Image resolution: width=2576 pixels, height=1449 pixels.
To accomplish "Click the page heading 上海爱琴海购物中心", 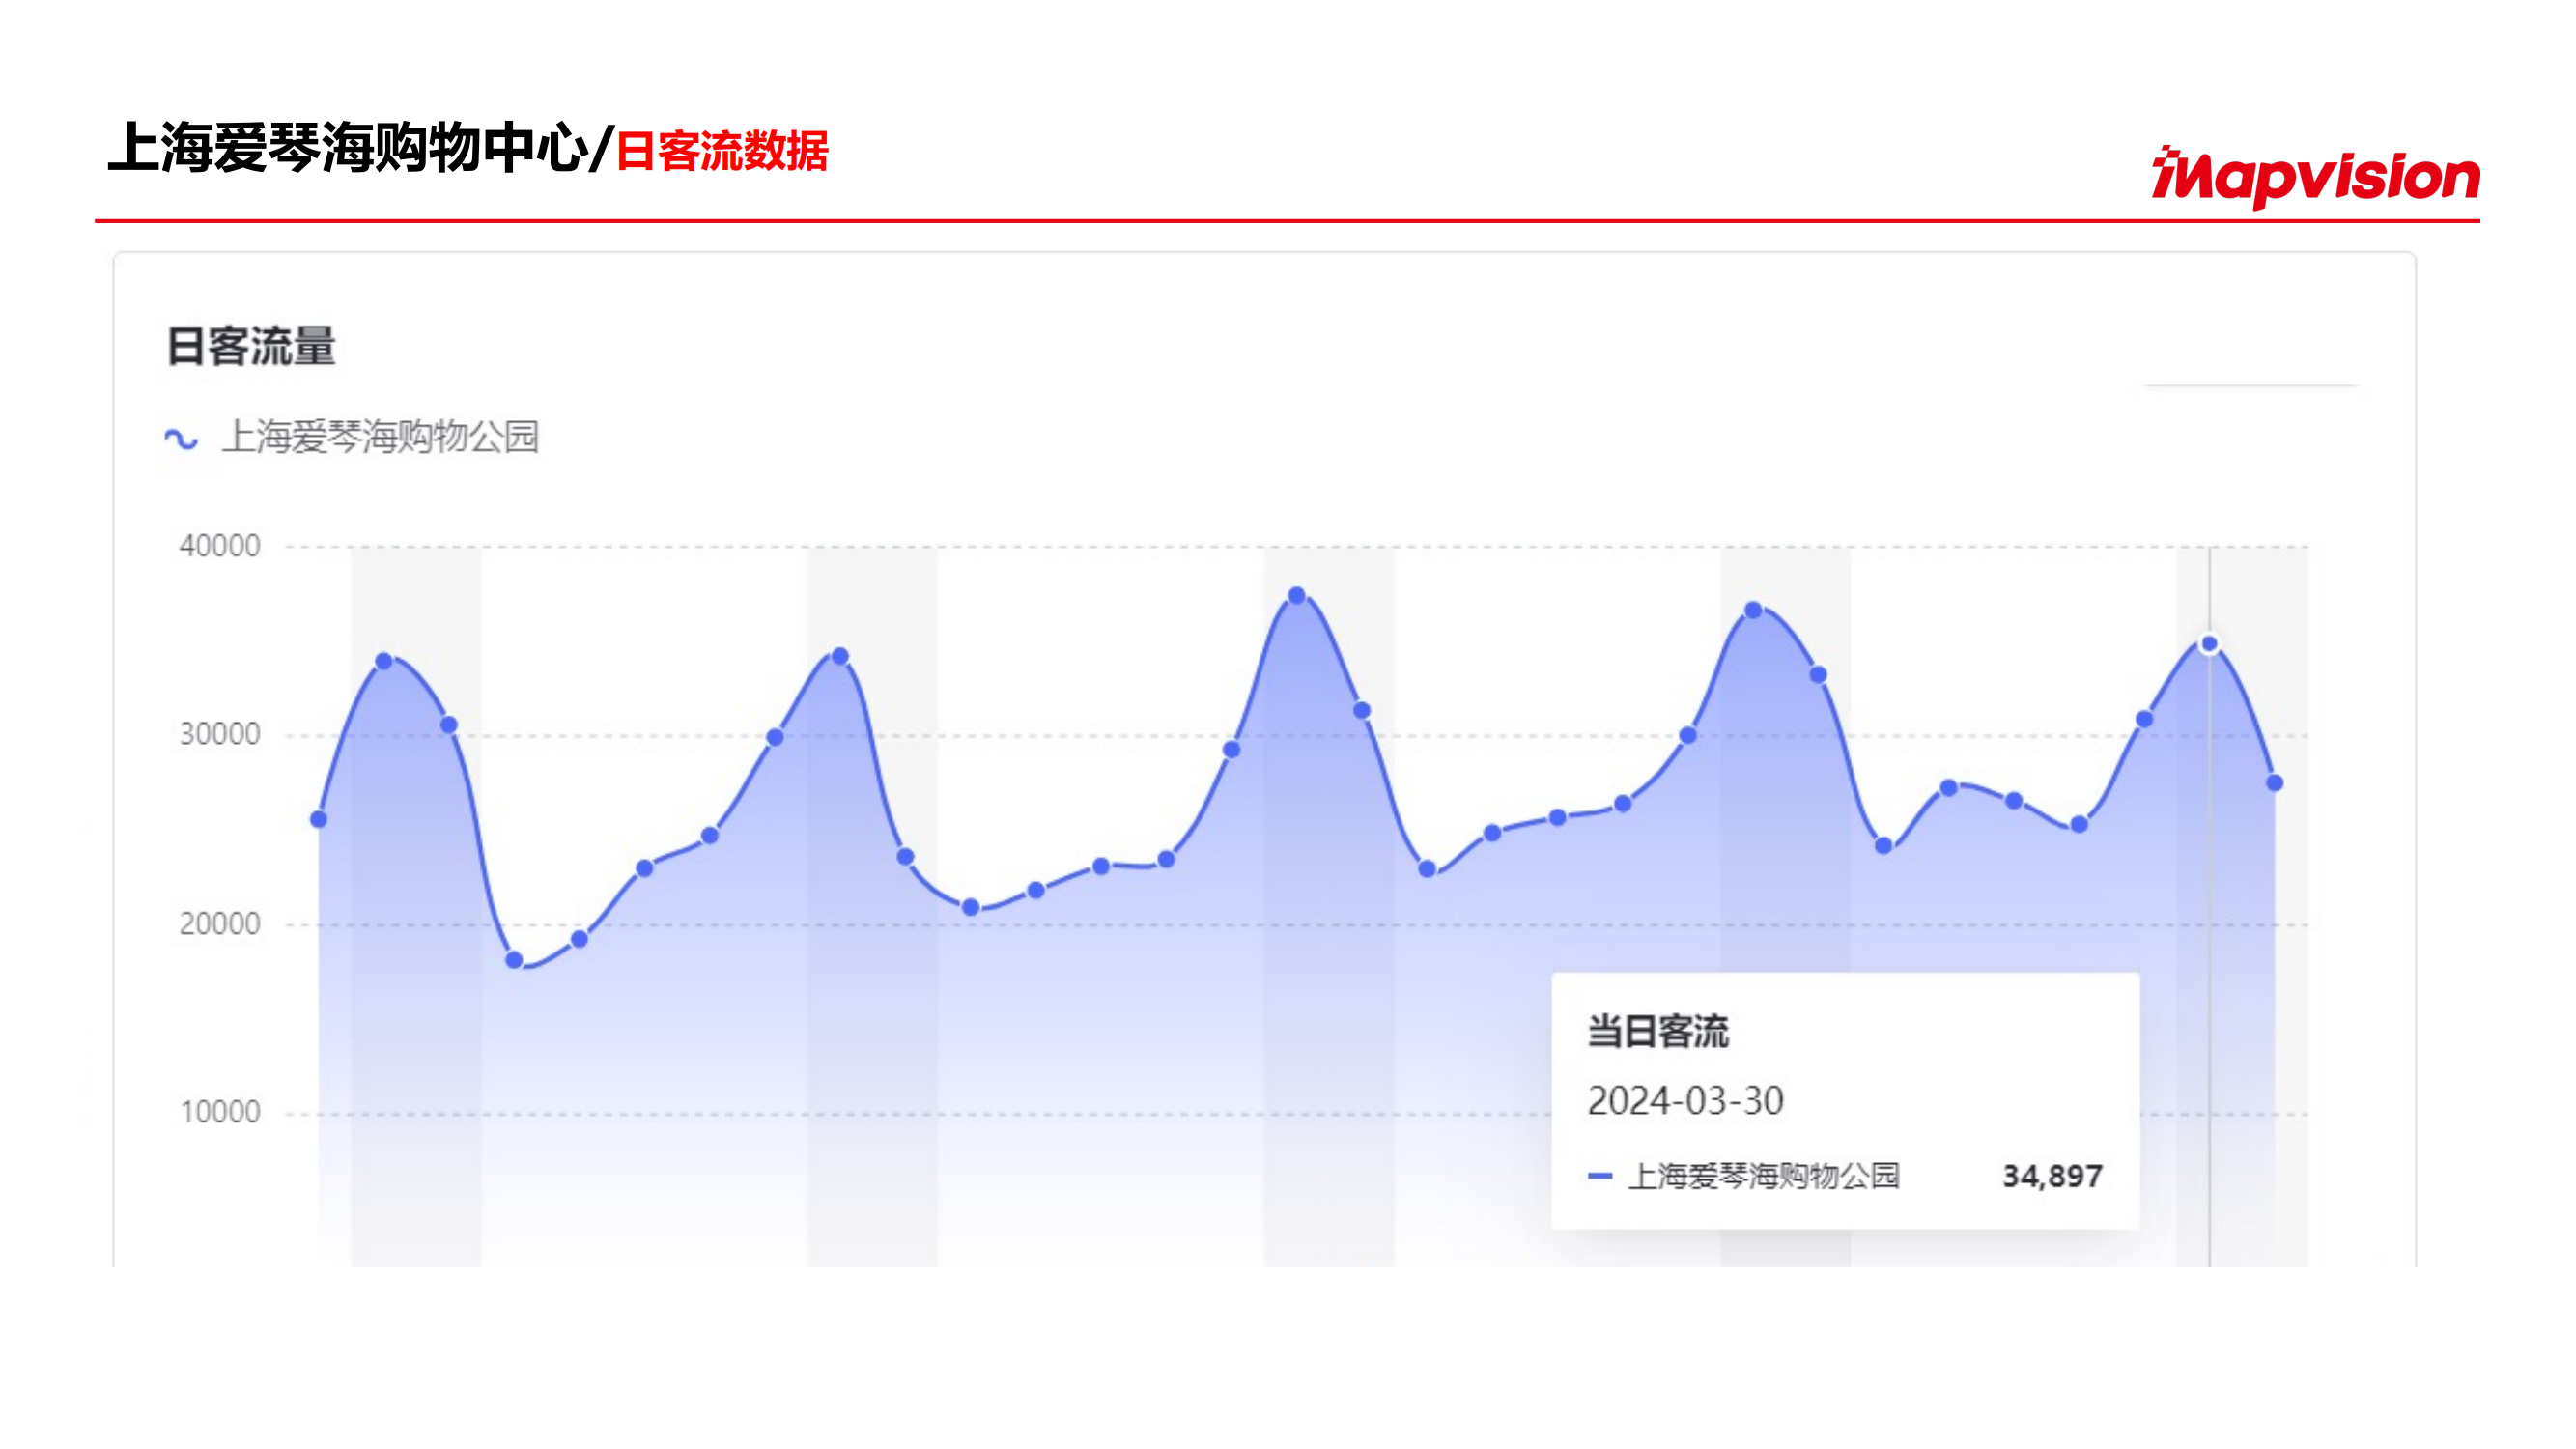I will [x=349, y=148].
